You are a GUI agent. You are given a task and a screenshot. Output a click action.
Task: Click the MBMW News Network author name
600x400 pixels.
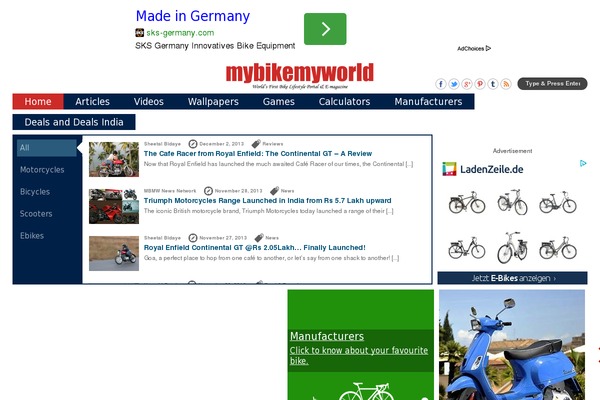170,191
